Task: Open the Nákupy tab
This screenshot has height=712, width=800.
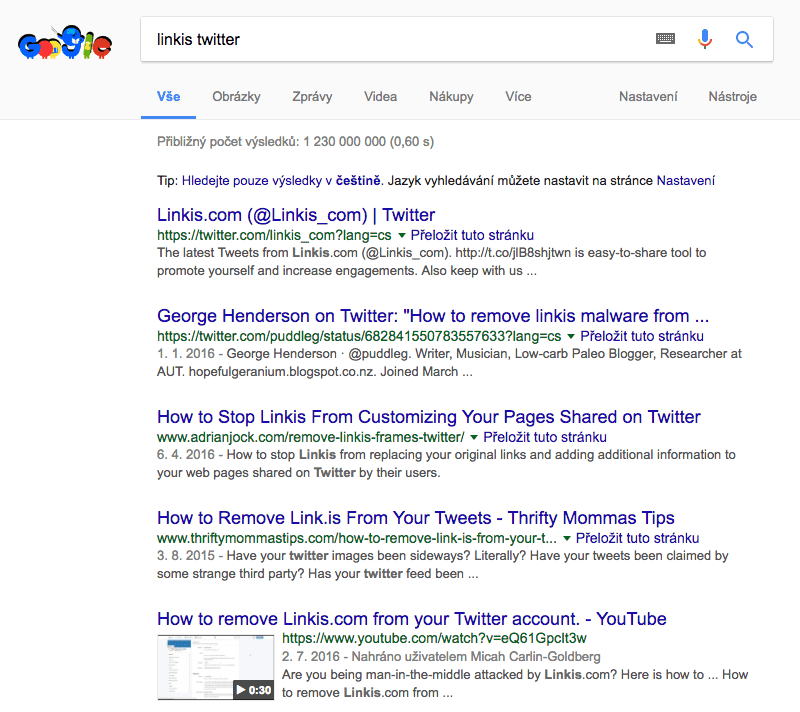Action: (451, 97)
